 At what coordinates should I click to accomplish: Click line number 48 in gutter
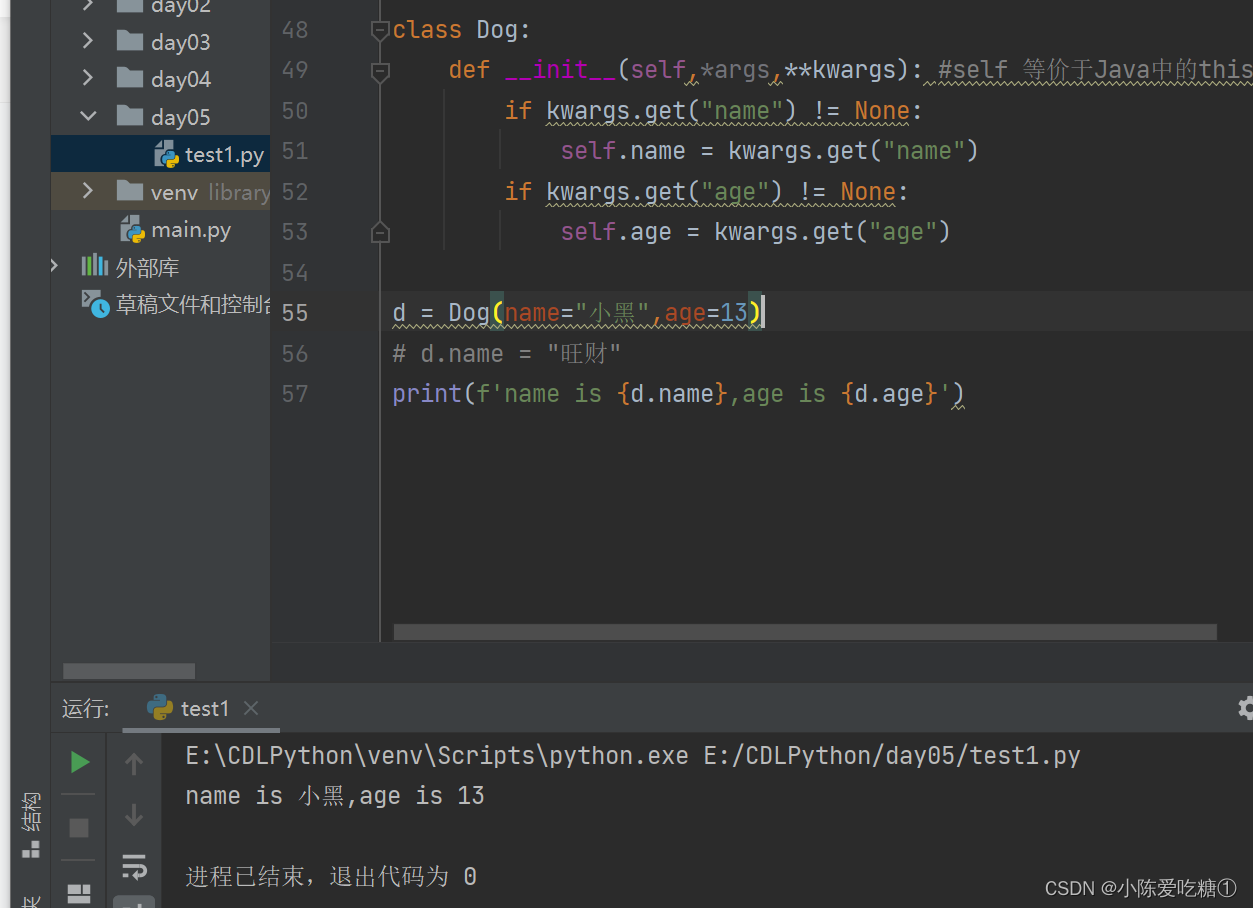pyautogui.click(x=295, y=30)
